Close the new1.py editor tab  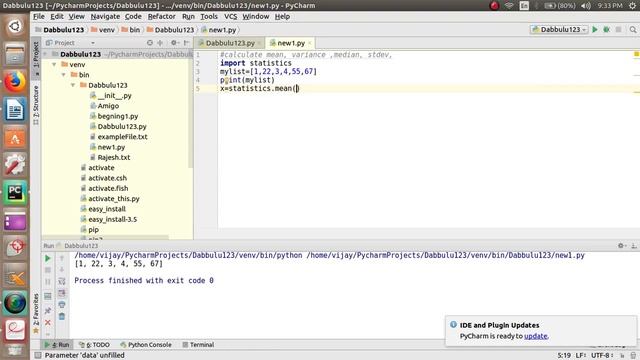310,43
